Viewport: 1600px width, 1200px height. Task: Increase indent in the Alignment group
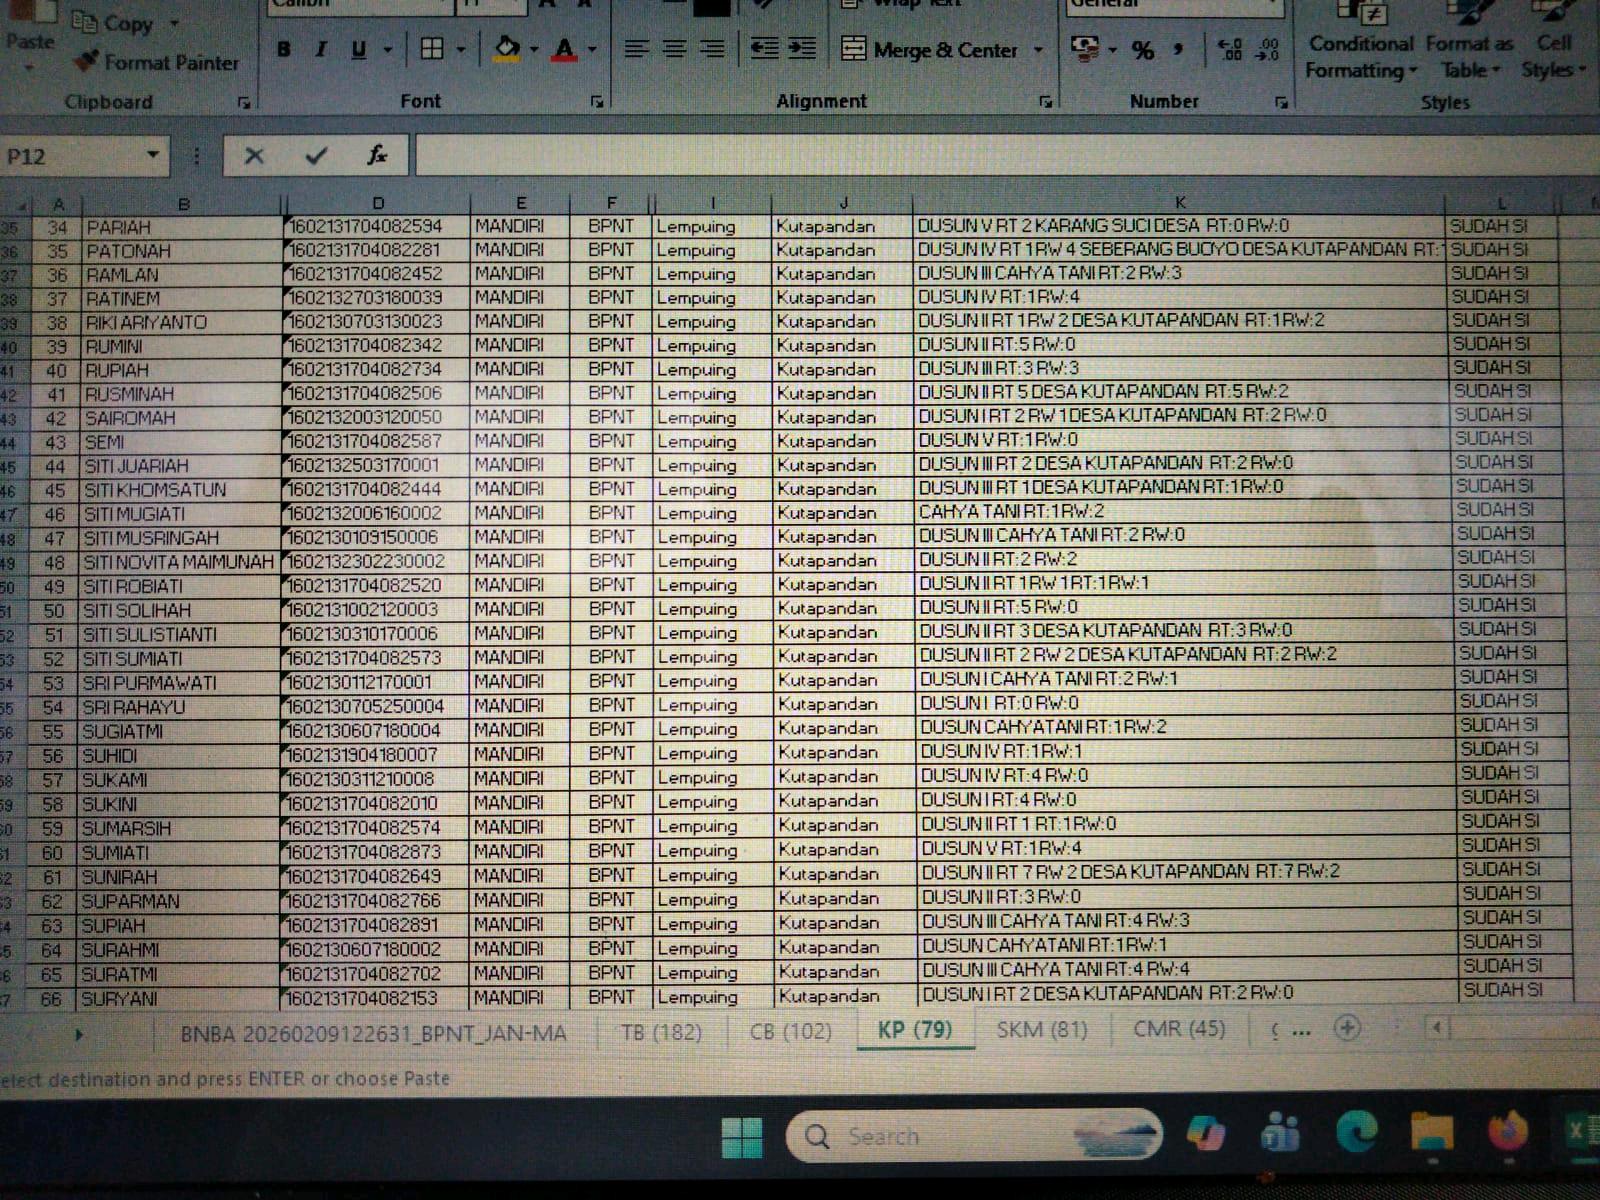click(802, 48)
